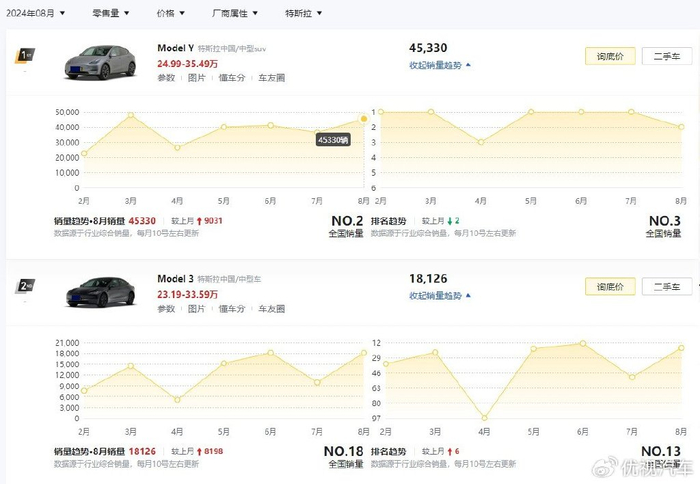
Task: Open the Model 3 car thumbnail
Action: pyautogui.click(x=100, y=292)
